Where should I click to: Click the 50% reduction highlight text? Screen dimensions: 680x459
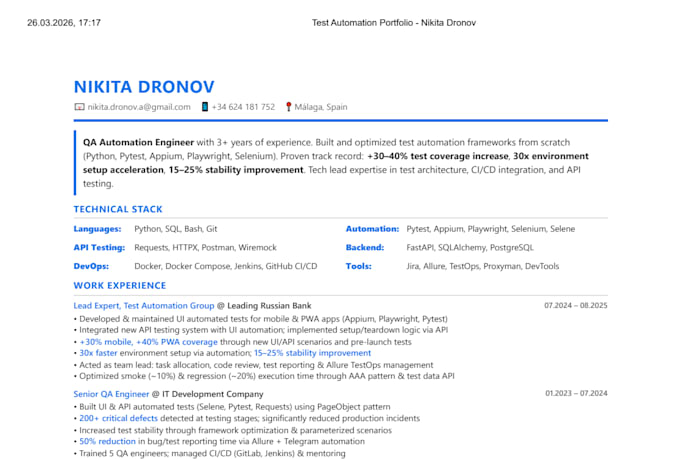pyautogui.click(x=108, y=441)
